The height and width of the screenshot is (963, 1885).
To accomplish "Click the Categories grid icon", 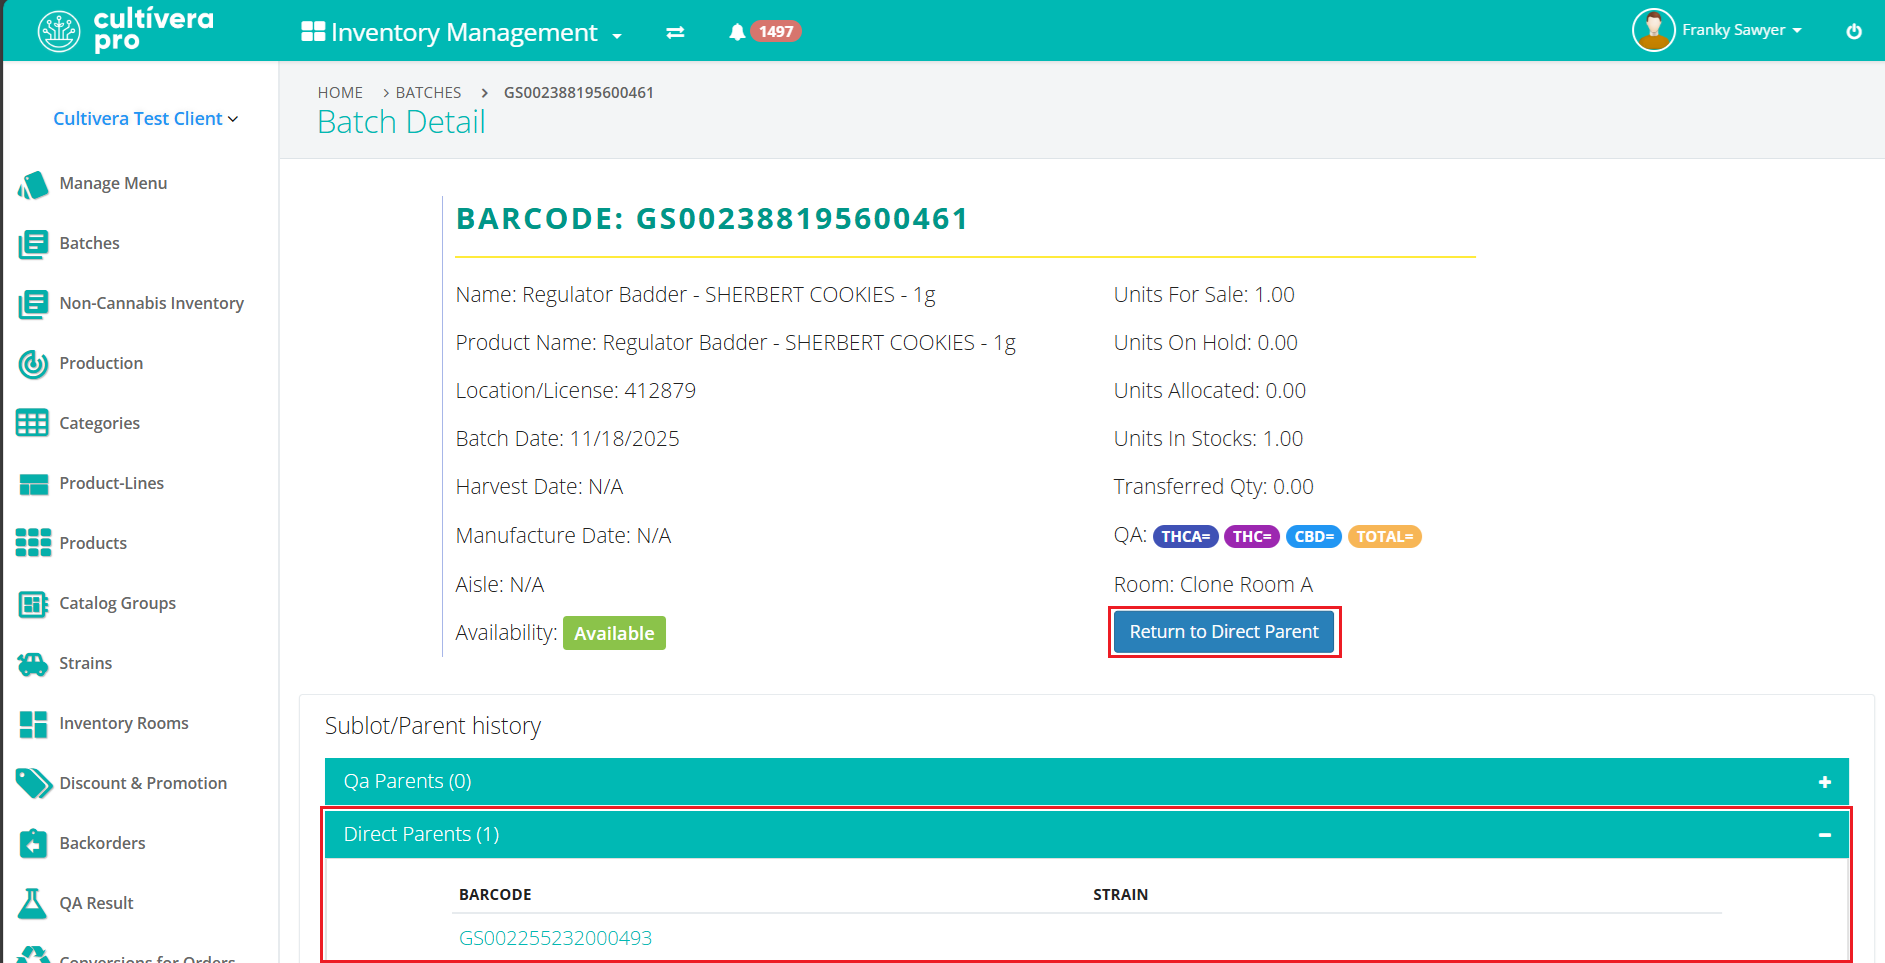I will pos(32,423).
